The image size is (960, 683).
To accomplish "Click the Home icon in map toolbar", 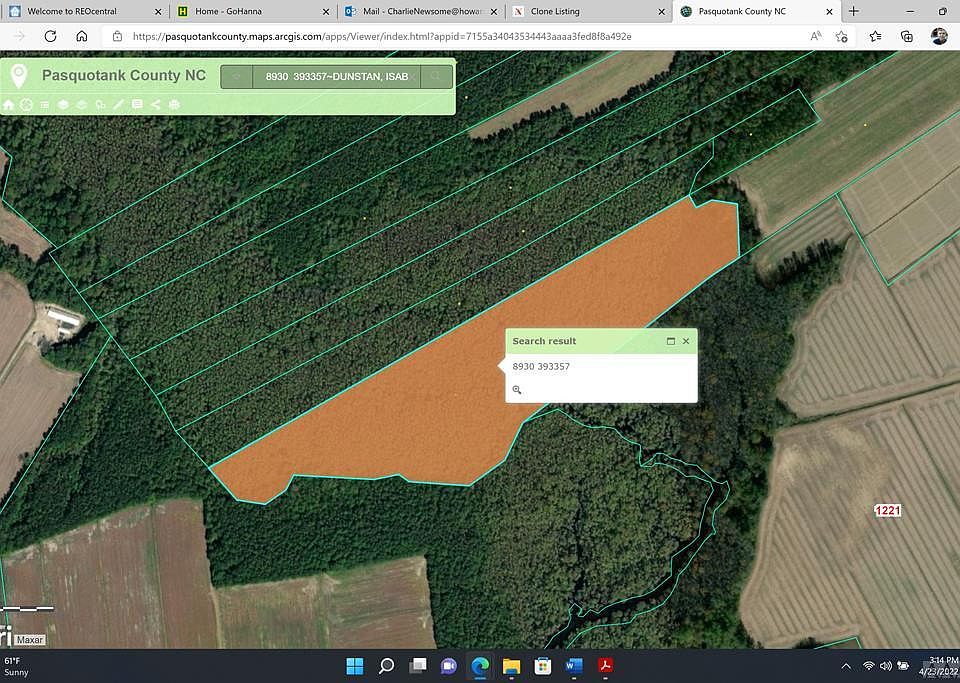I will (x=9, y=104).
